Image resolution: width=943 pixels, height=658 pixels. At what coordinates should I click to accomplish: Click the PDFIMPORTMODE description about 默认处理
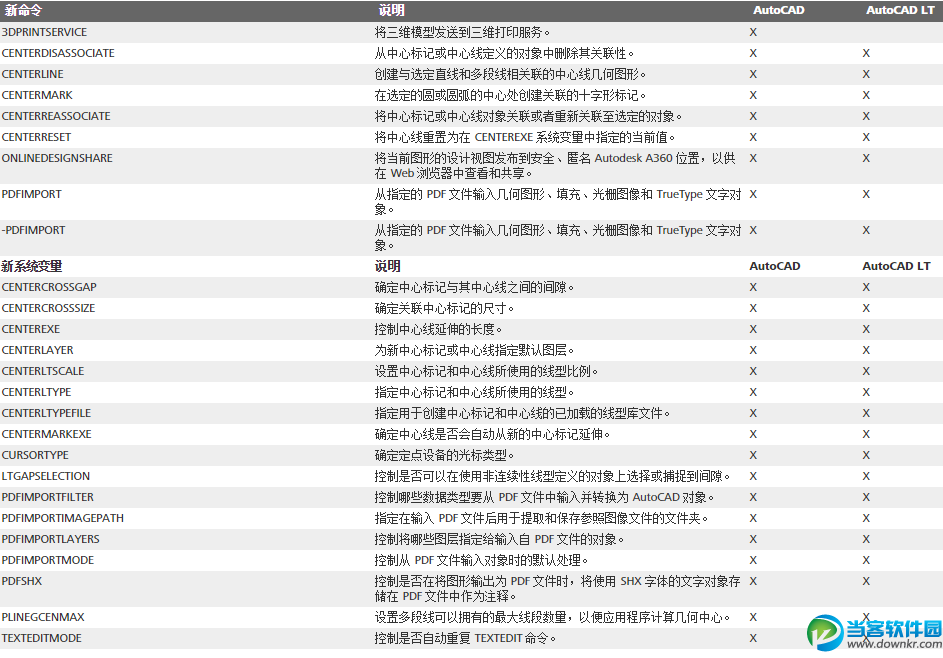coord(481,561)
